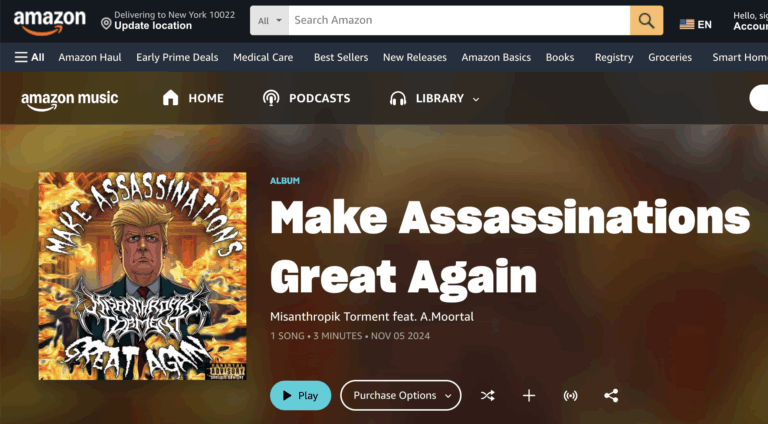Click the US flag language icon
Screen dimensions: 768x424
coord(687,24)
